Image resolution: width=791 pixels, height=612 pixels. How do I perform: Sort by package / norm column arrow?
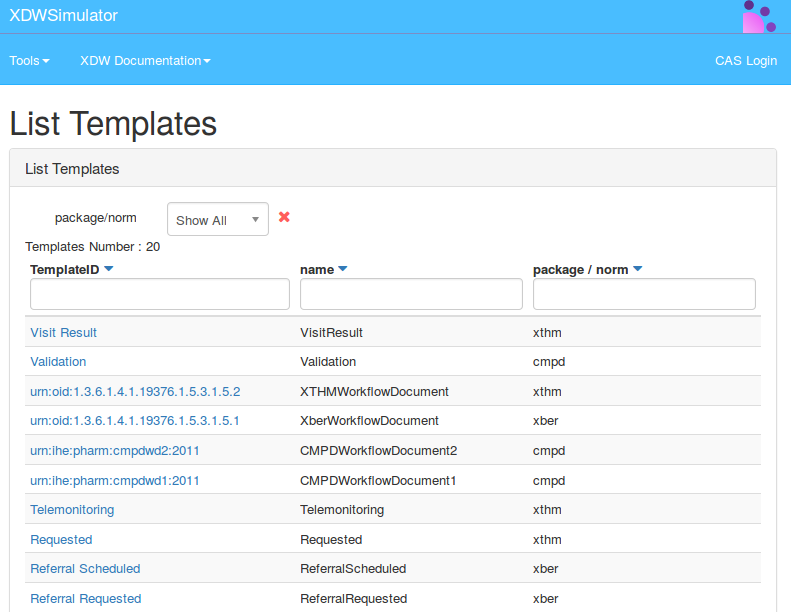638,269
